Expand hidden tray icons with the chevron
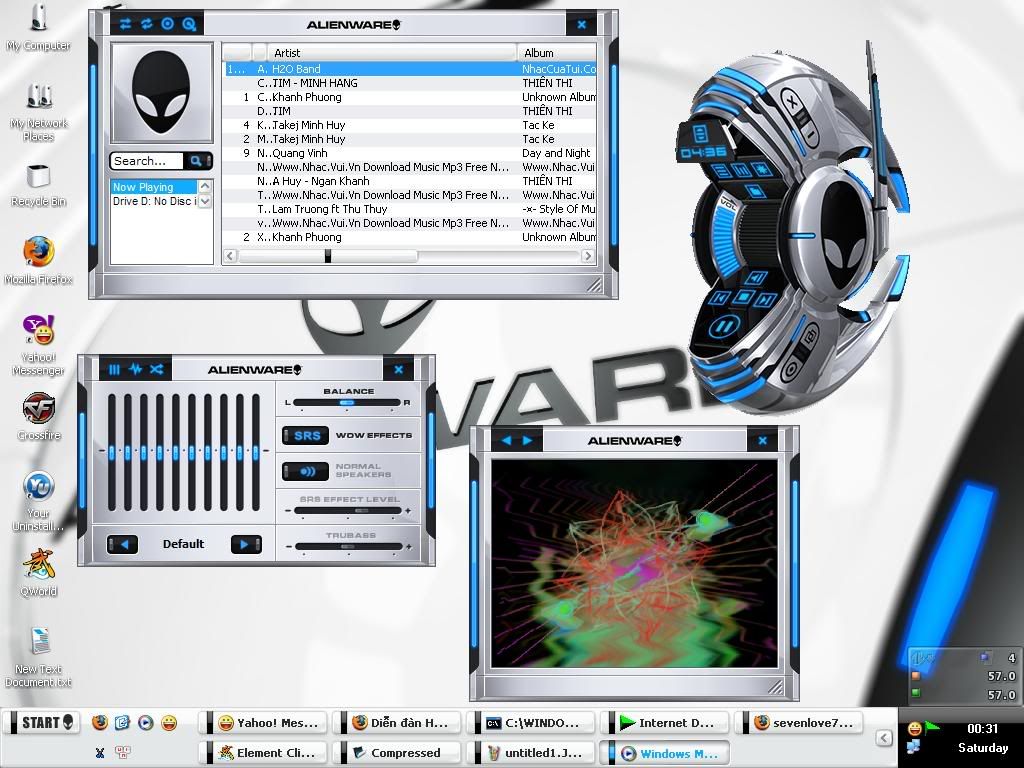This screenshot has width=1024, height=768. [x=884, y=738]
